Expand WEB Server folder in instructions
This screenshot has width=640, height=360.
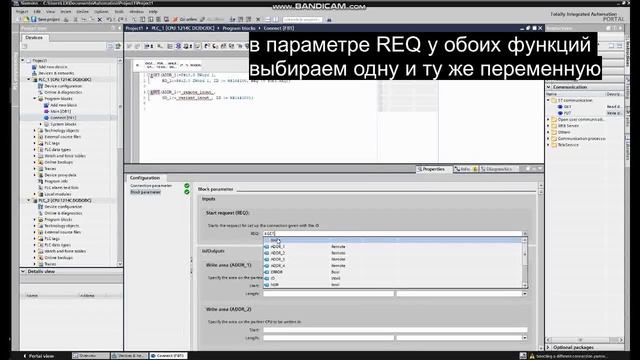548,126
